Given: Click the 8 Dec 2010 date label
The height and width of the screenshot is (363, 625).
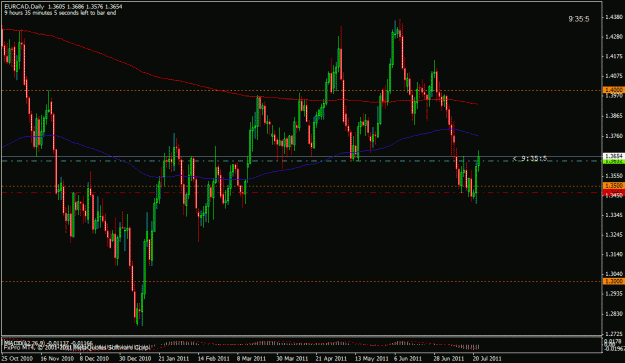Looking at the screenshot, I should point(94,358).
